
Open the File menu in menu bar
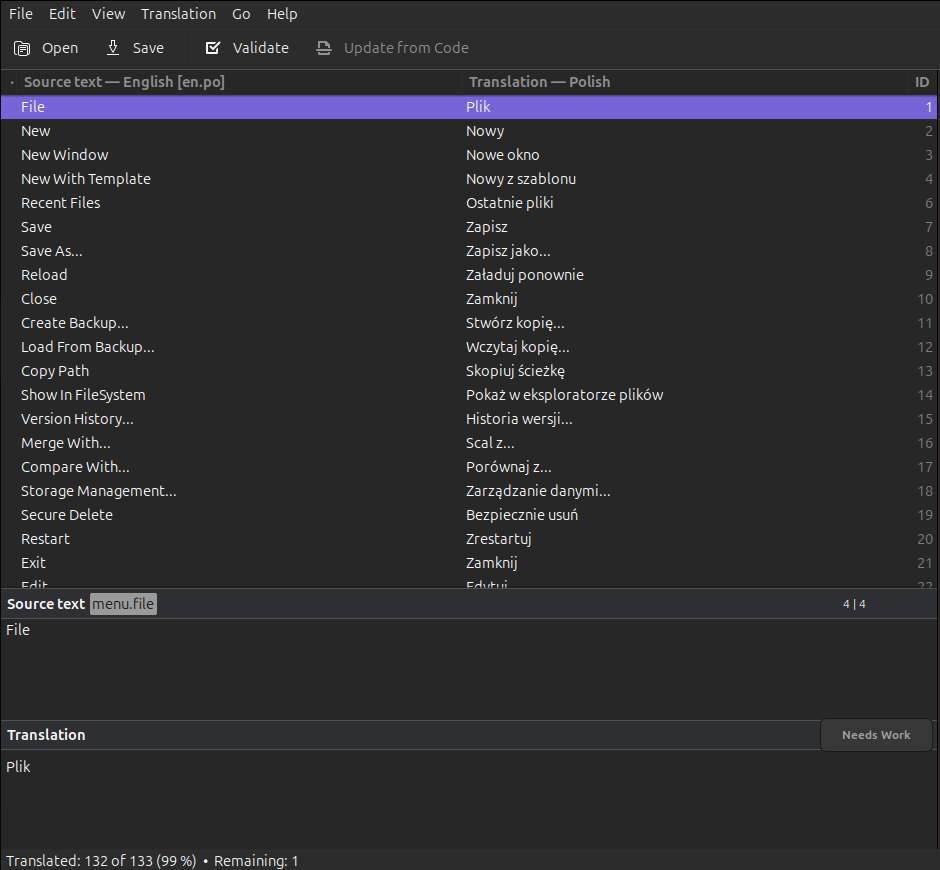pos(21,14)
